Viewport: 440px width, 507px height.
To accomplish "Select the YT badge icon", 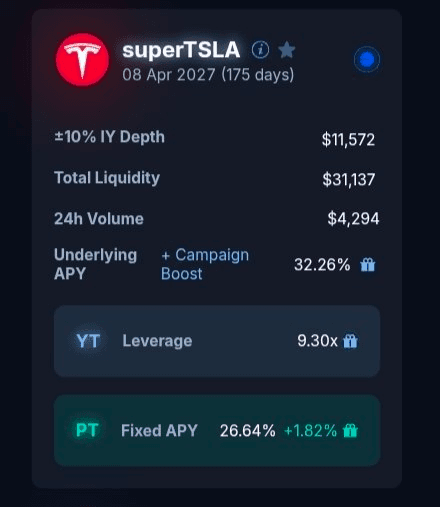I will tap(88, 341).
